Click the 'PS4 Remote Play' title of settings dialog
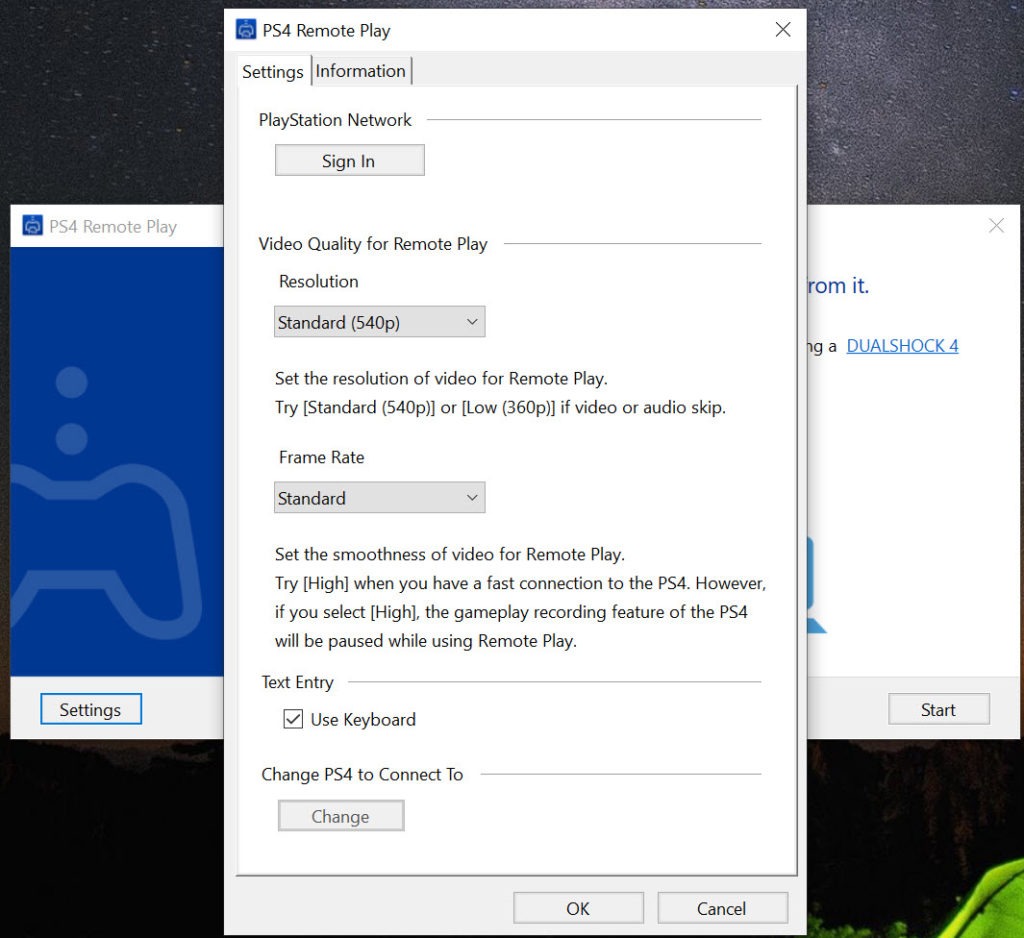Screen dimensions: 1024x938 [327, 31]
